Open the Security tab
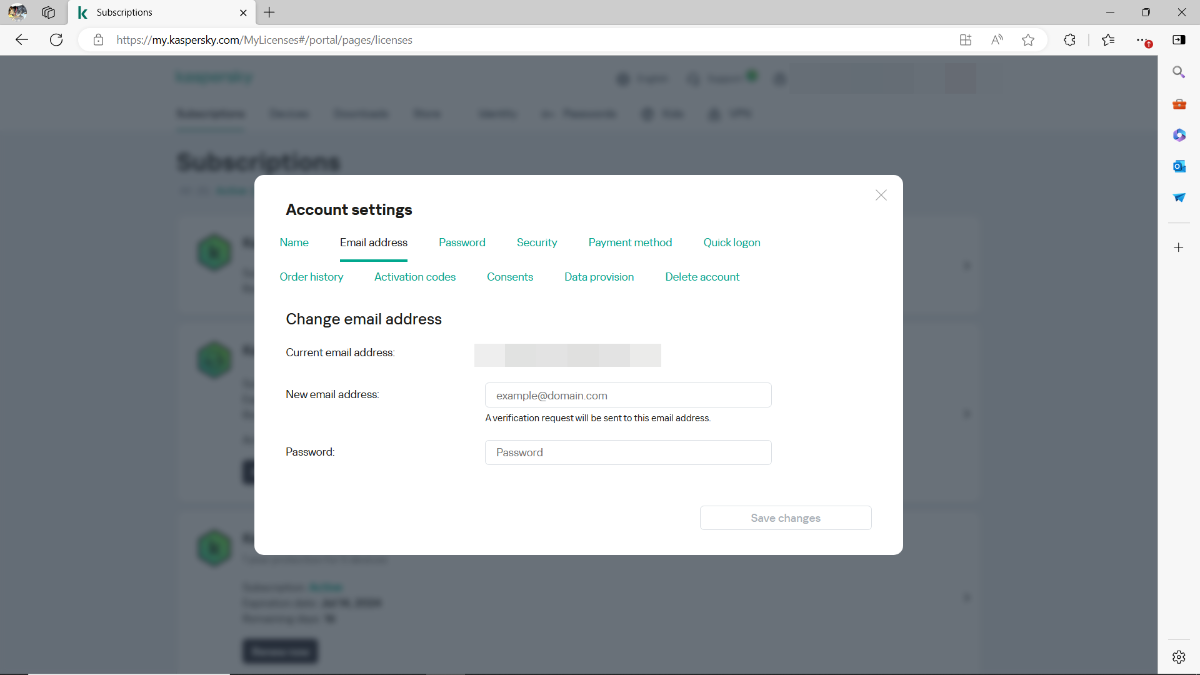This screenshot has height=675, width=1200. pos(537,242)
